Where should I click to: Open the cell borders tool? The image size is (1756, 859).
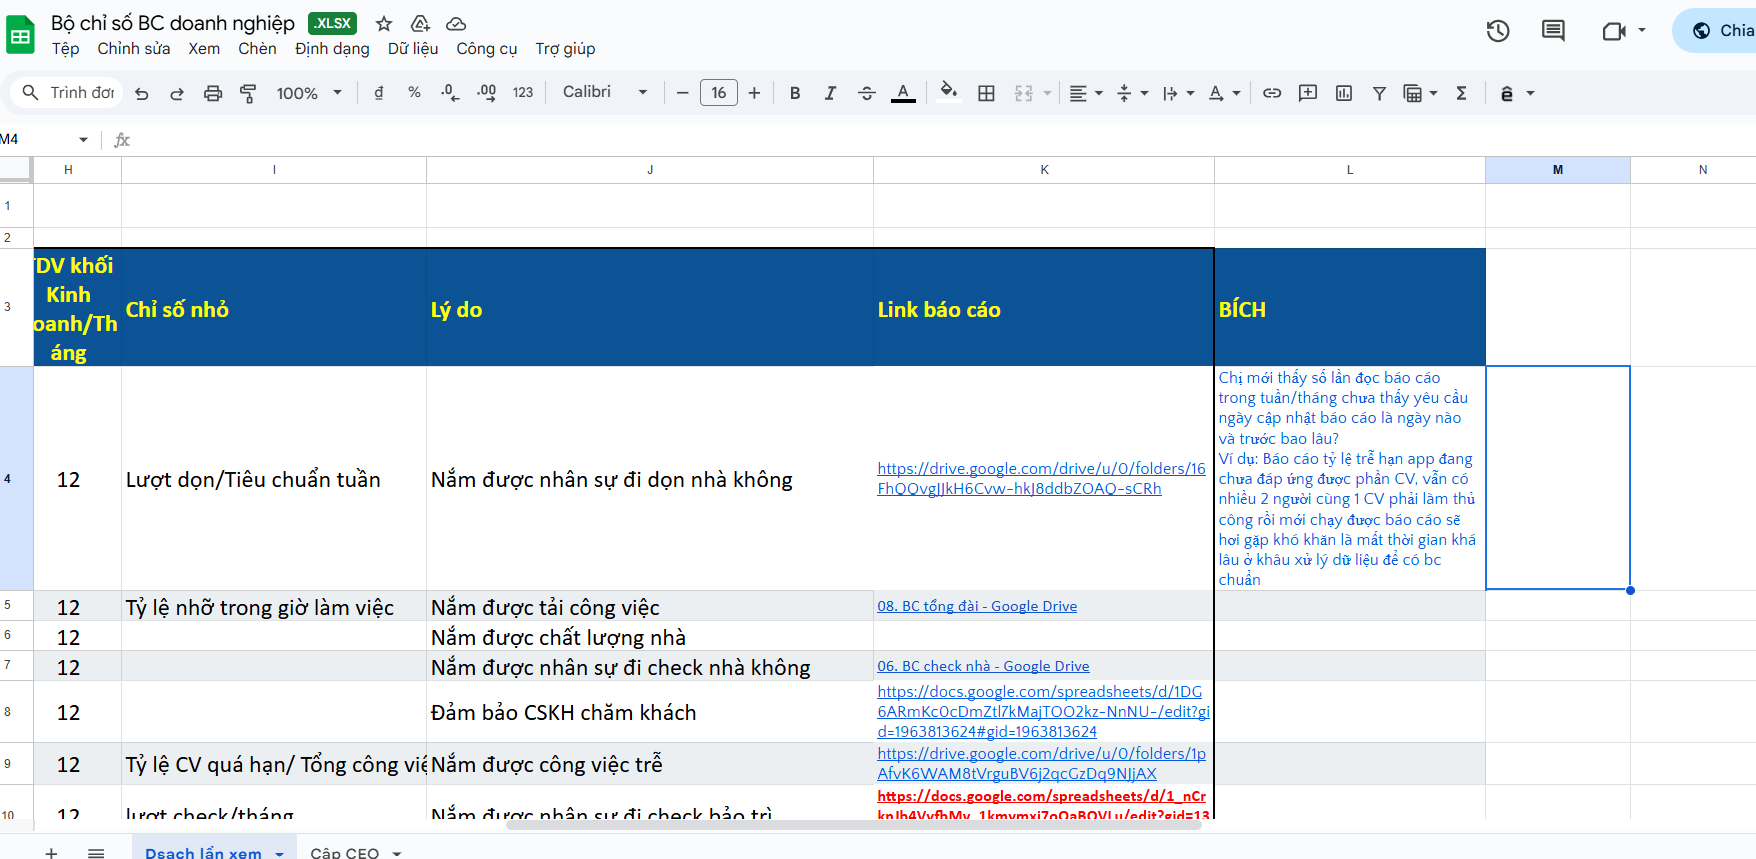pyautogui.click(x=986, y=93)
